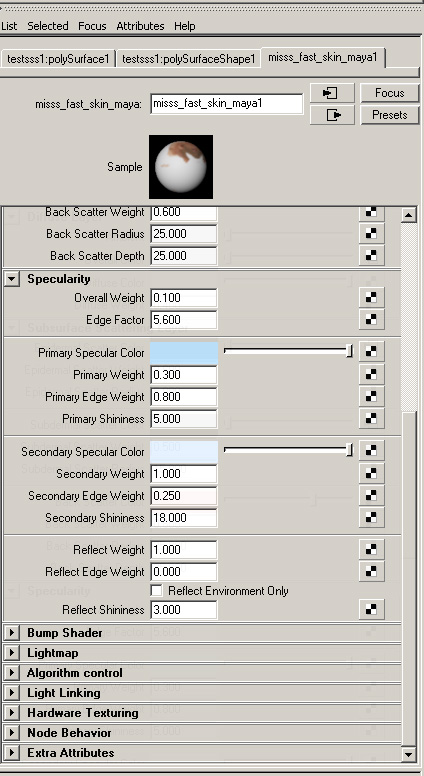The image size is (424, 776).
Task: Expand the Algorithm control section
Action: coord(12,673)
